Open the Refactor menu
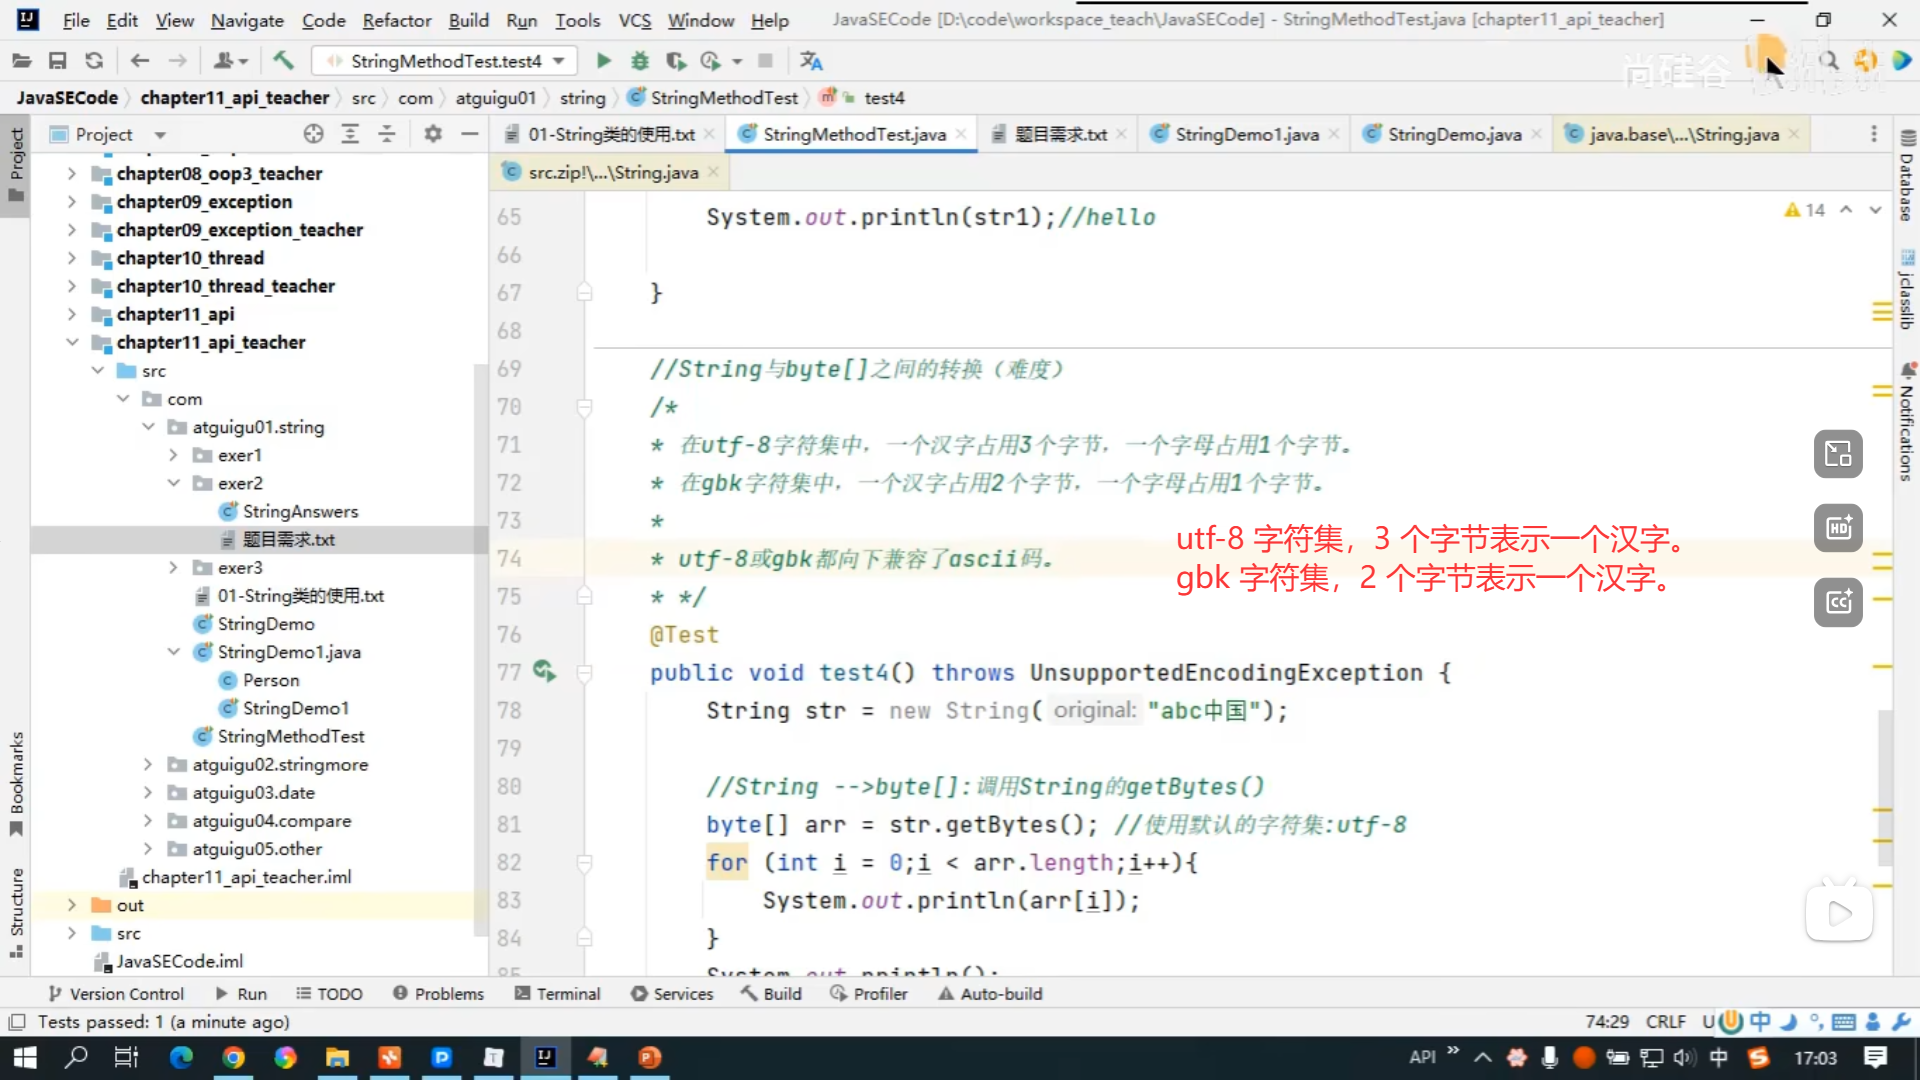1920x1080 pixels. [x=396, y=20]
